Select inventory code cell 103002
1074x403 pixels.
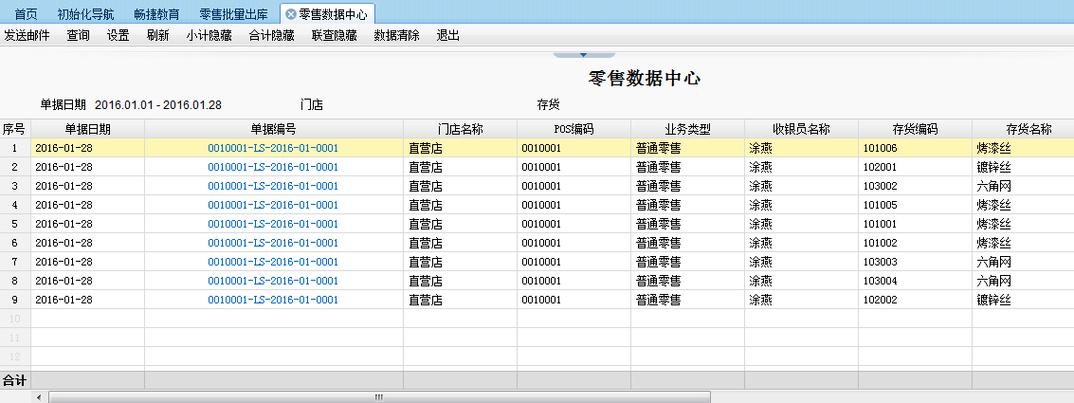point(915,186)
